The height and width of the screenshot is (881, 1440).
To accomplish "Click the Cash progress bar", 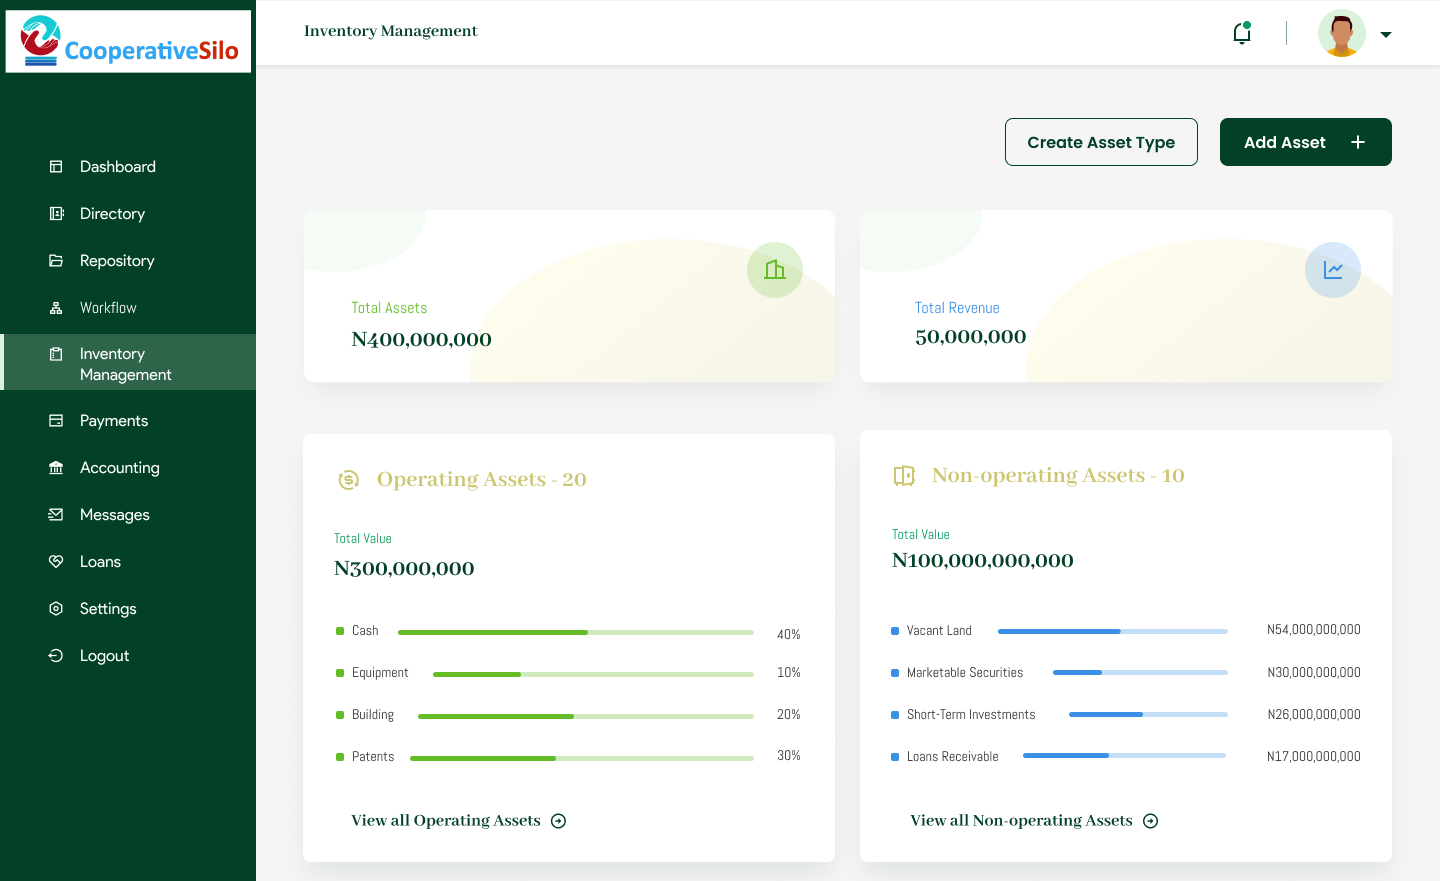I will click(x=575, y=633).
